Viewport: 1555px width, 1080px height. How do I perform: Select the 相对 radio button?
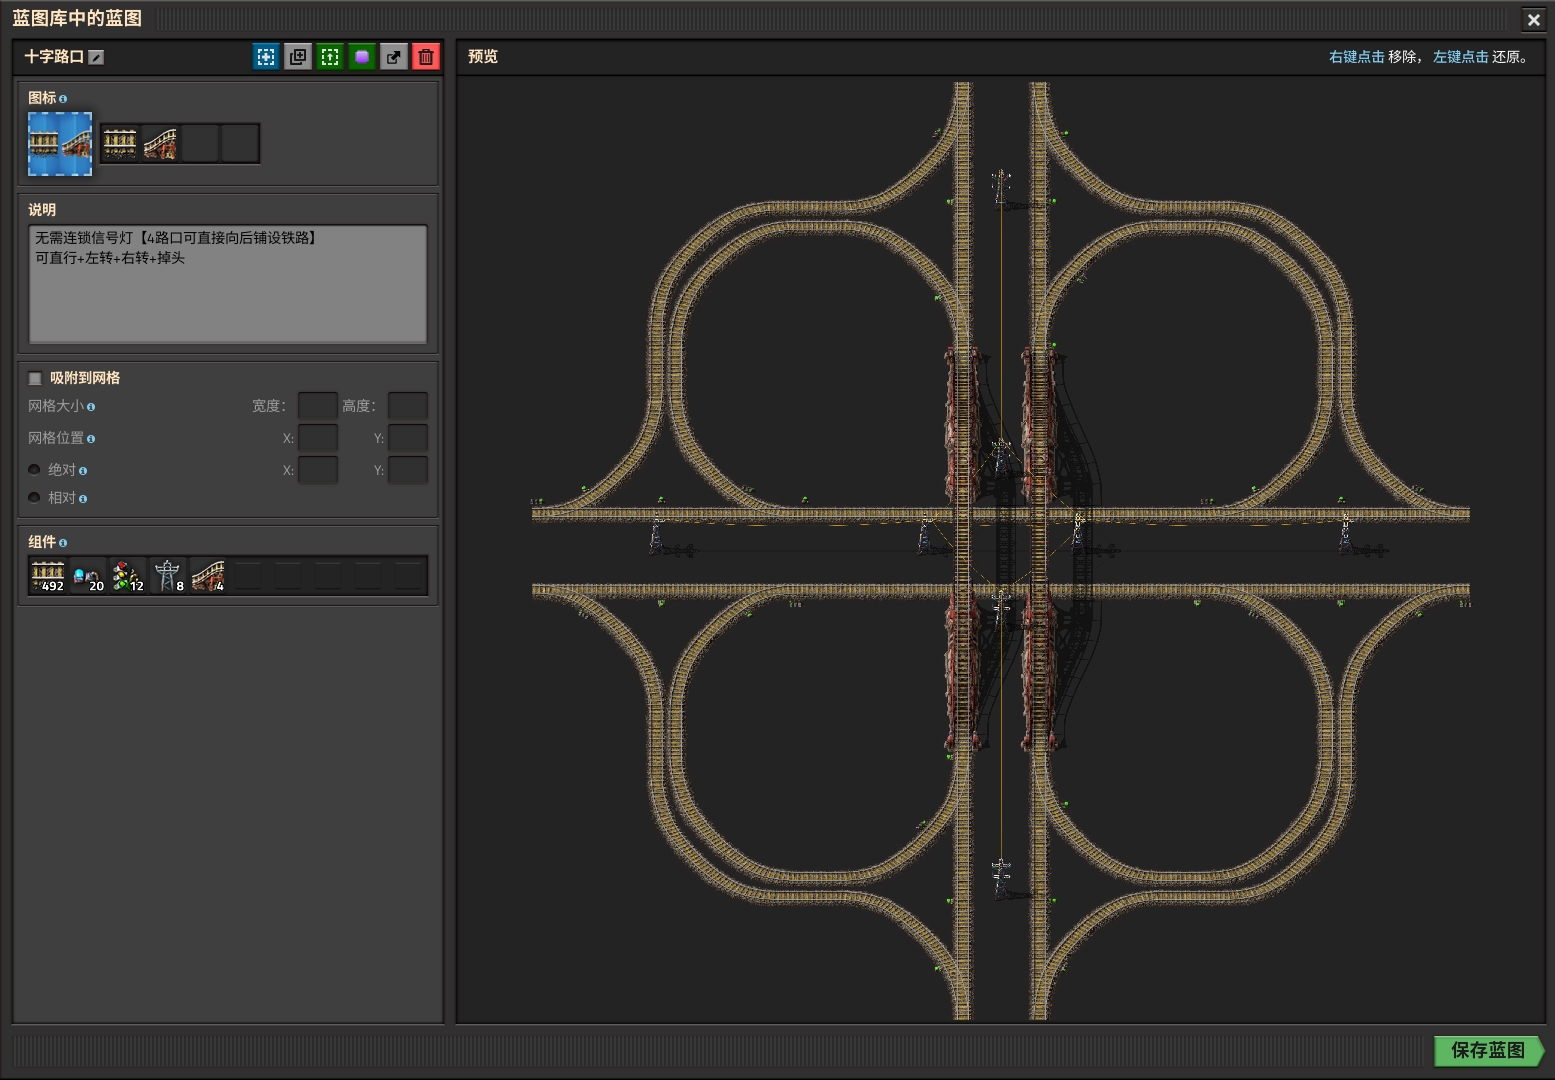coord(34,498)
